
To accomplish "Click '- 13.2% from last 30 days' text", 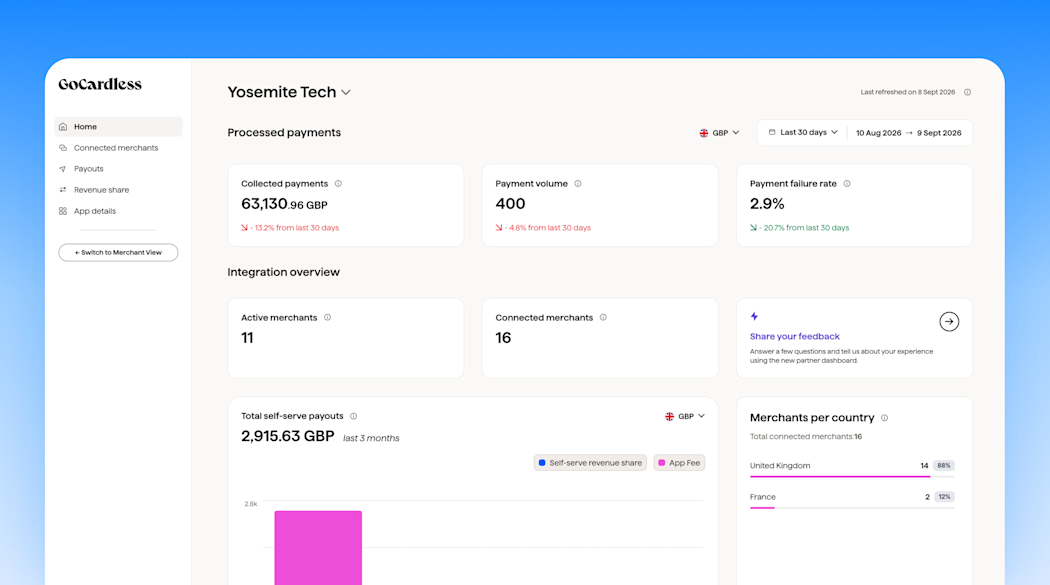I will pyautogui.click(x=295, y=228).
